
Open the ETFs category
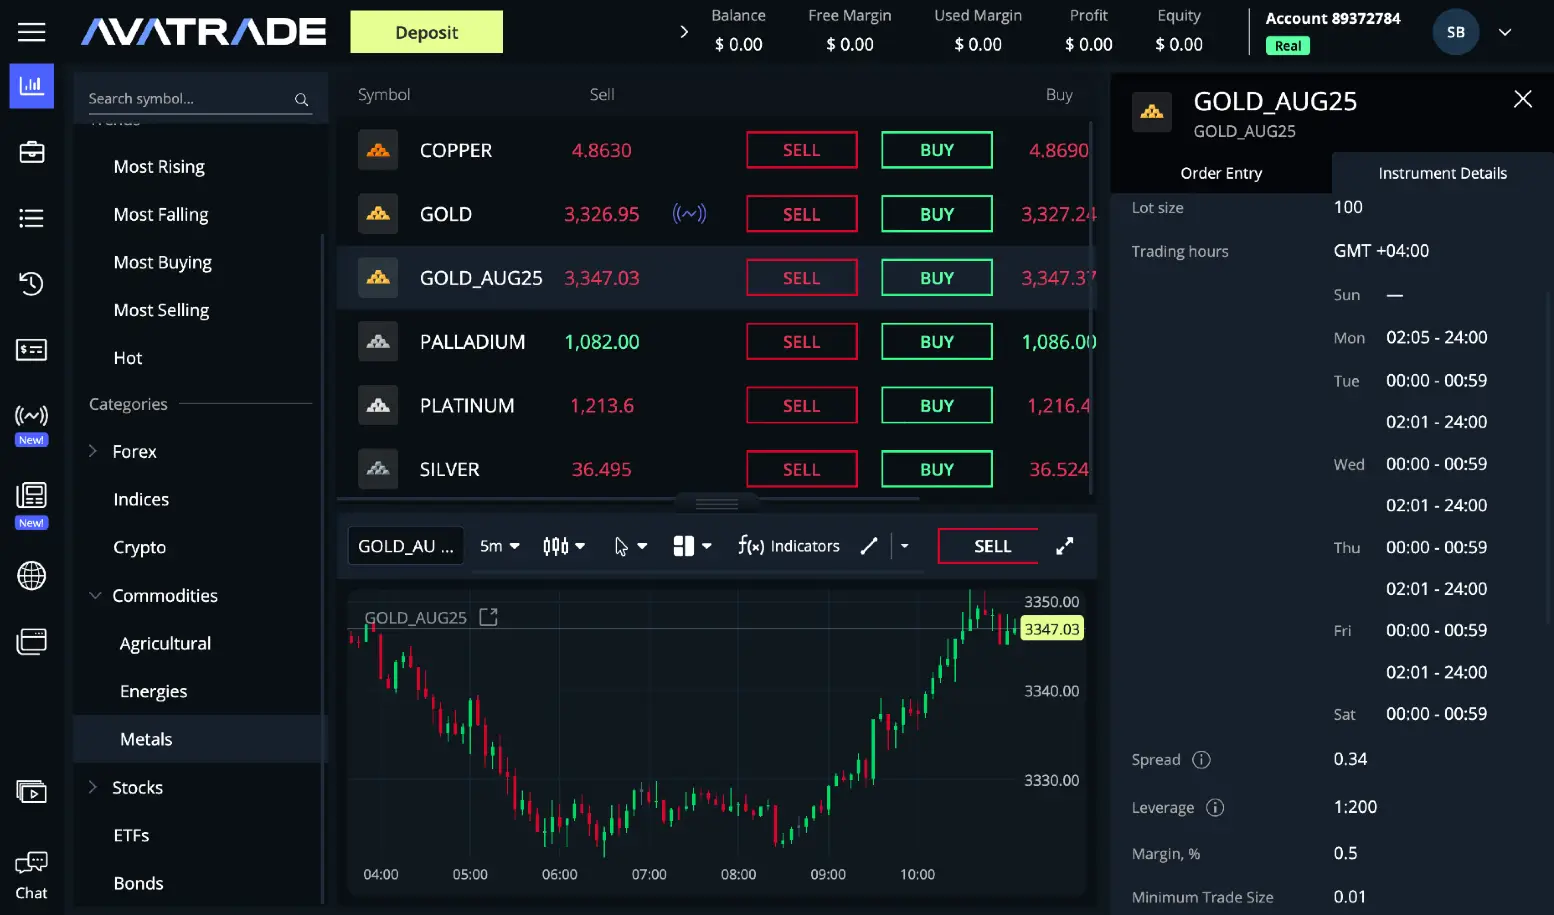click(131, 835)
